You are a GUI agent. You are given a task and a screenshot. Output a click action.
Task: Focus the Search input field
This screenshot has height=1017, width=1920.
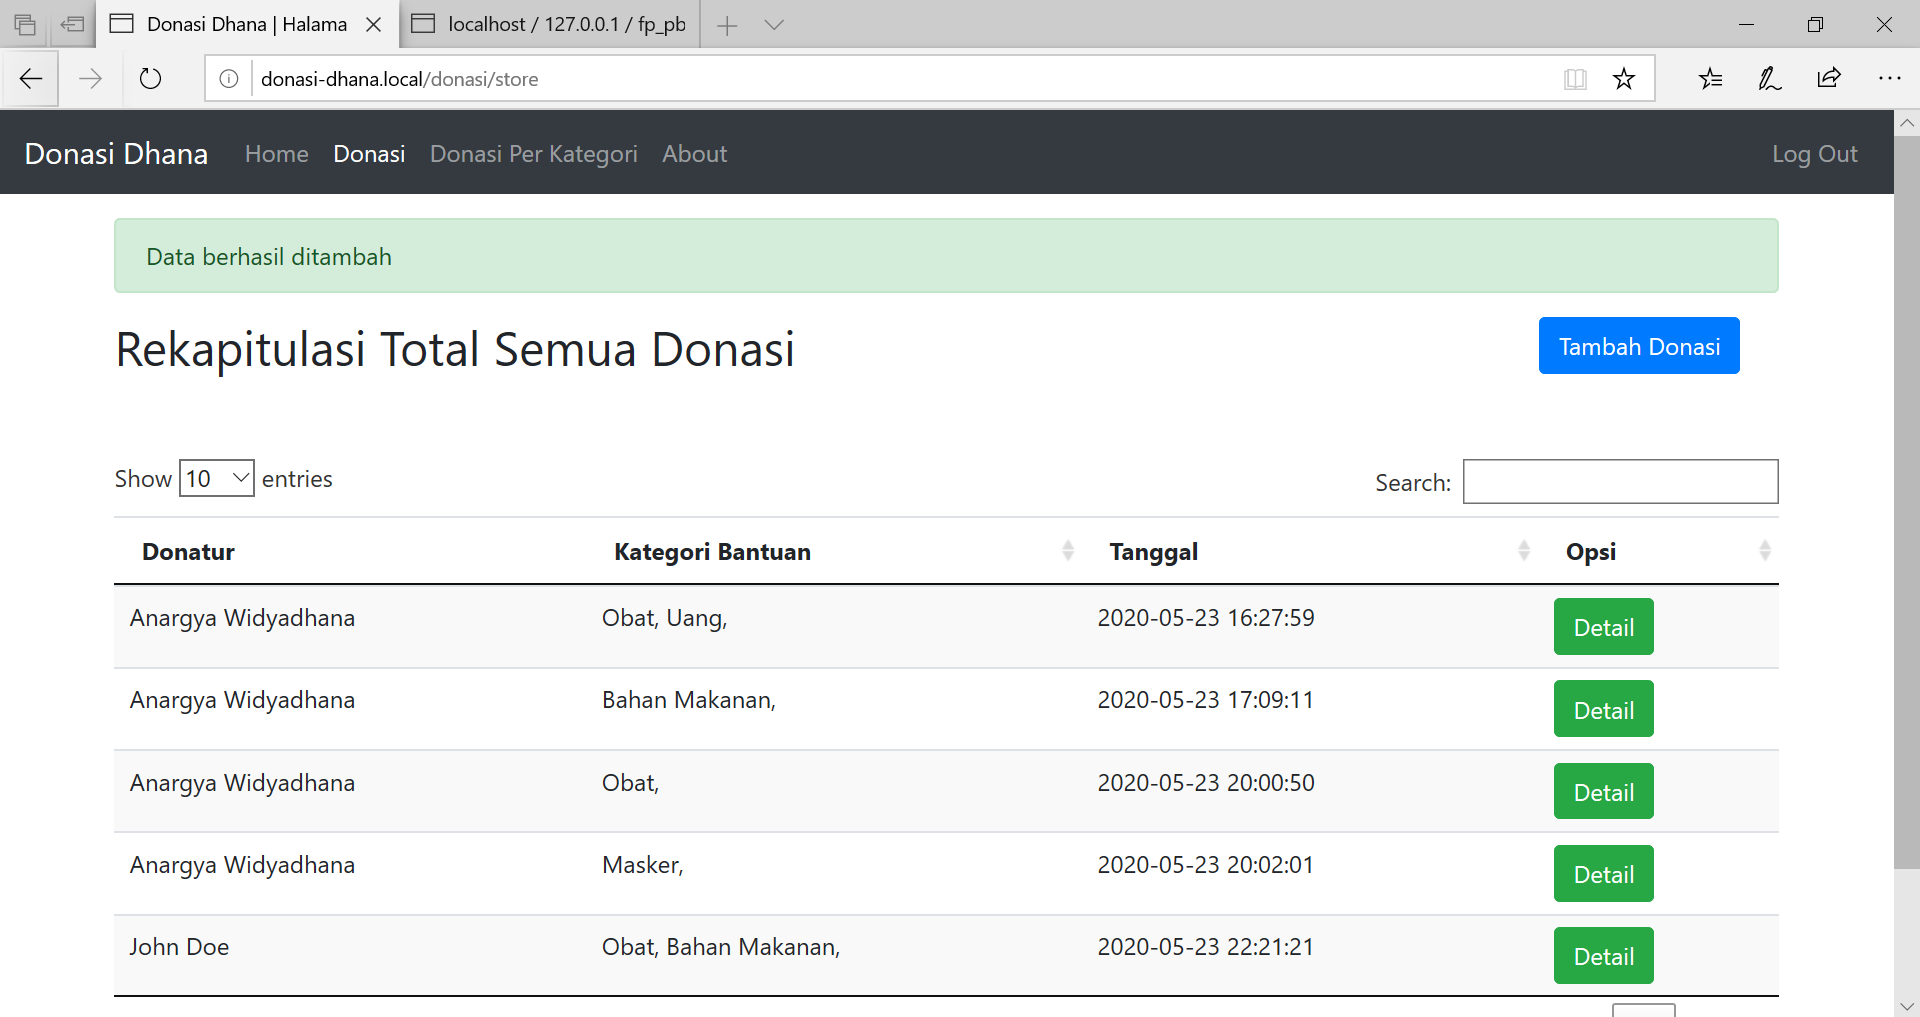tap(1620, 481)
